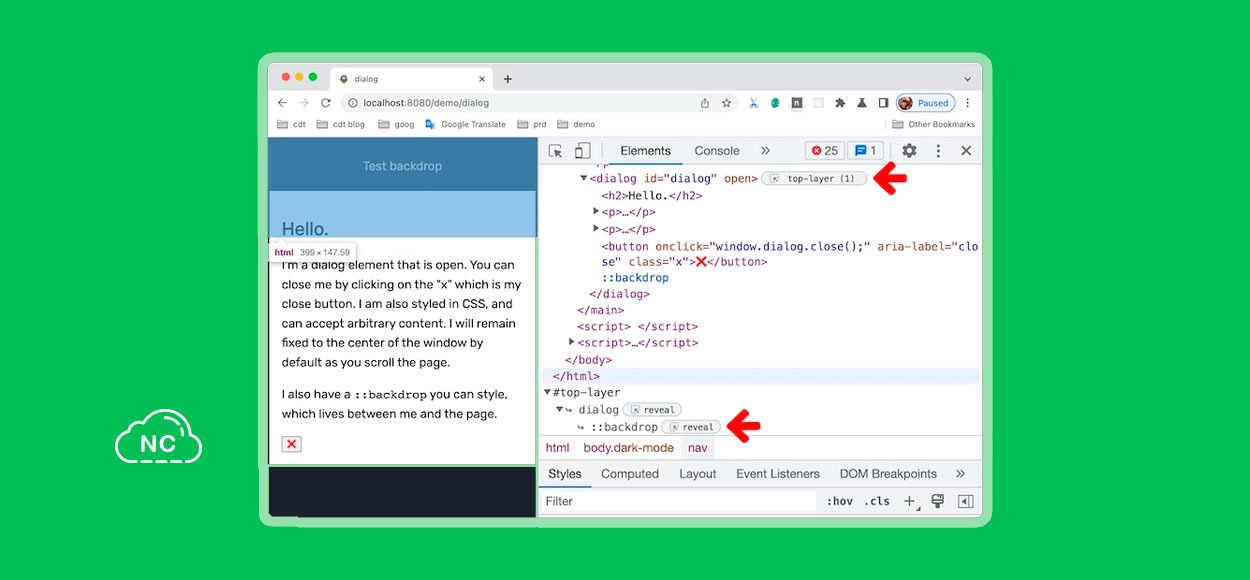Open the DOM Breakpoints tab
The image size is (1250, 580).
888,474
